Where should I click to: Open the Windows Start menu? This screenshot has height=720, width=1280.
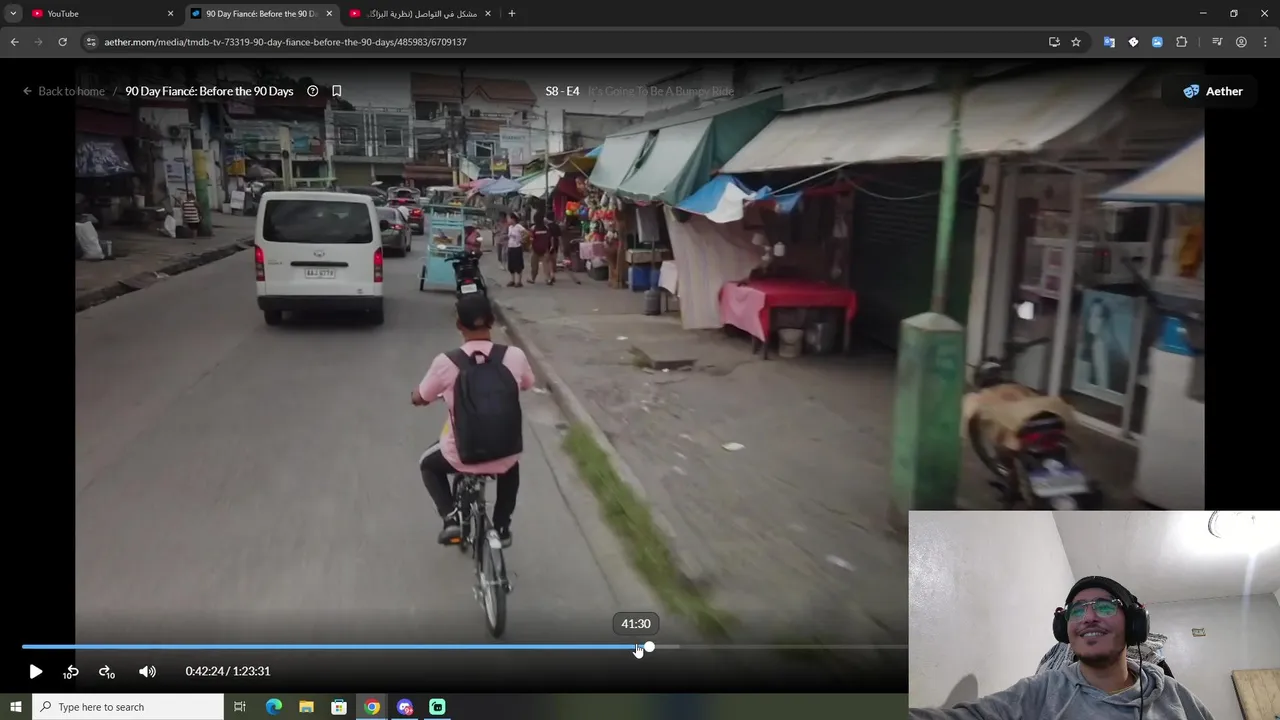(x=15, y=707)
